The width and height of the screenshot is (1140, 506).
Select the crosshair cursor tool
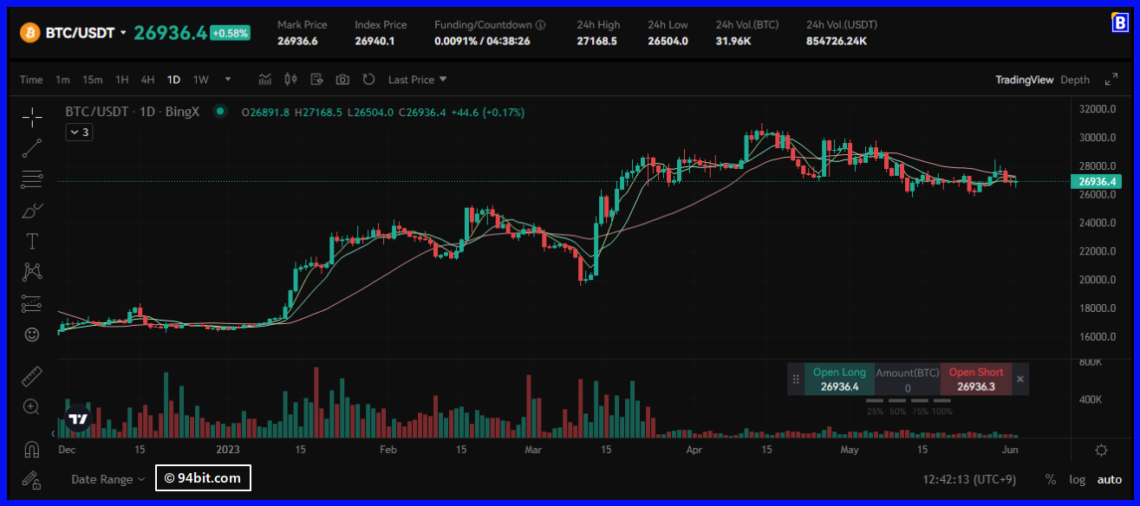click(x=32, y=117)
